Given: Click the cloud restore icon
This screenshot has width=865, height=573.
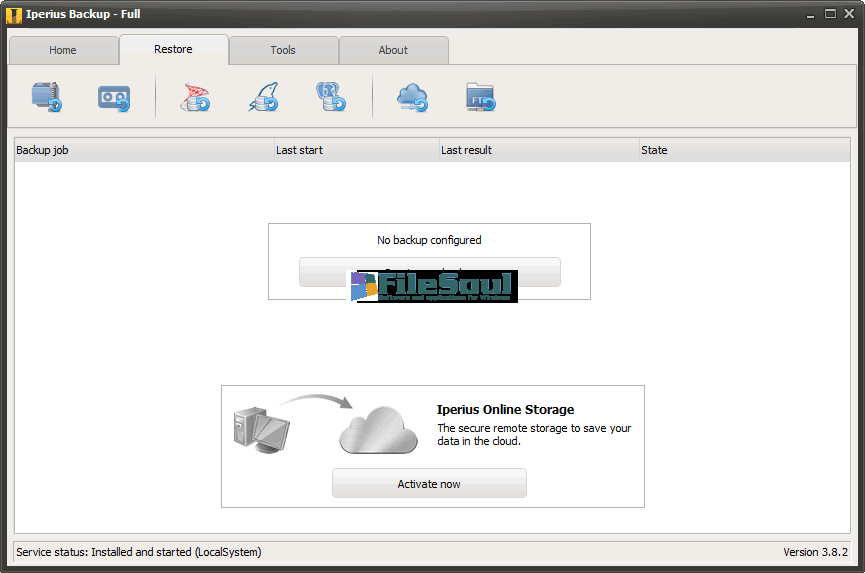Looking at the screenshot, I should 412,97.
